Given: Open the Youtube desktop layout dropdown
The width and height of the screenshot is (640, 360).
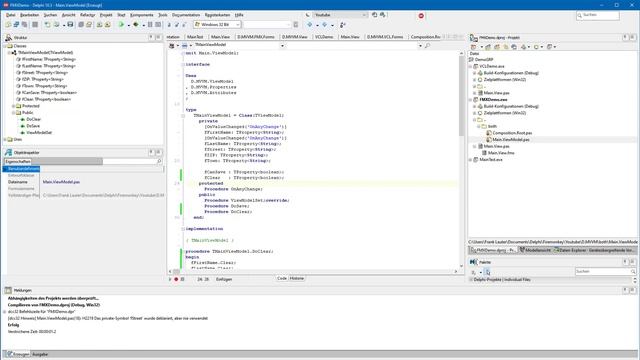Looking at the screenshot, I should click(340, 15).
